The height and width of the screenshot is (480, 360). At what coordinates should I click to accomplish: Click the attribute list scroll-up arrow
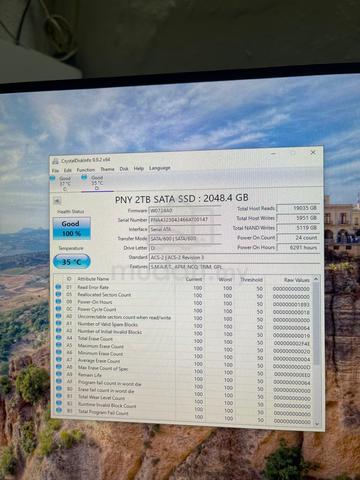pyautogui.click(x=316, y=279)
